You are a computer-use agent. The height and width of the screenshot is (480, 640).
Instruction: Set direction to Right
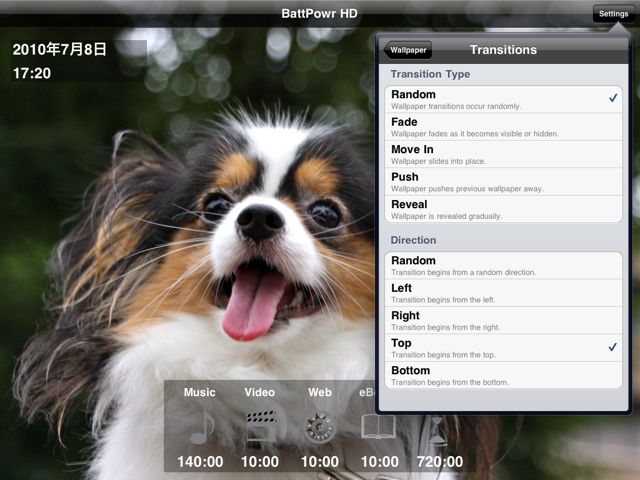click(x=503, y=320)
